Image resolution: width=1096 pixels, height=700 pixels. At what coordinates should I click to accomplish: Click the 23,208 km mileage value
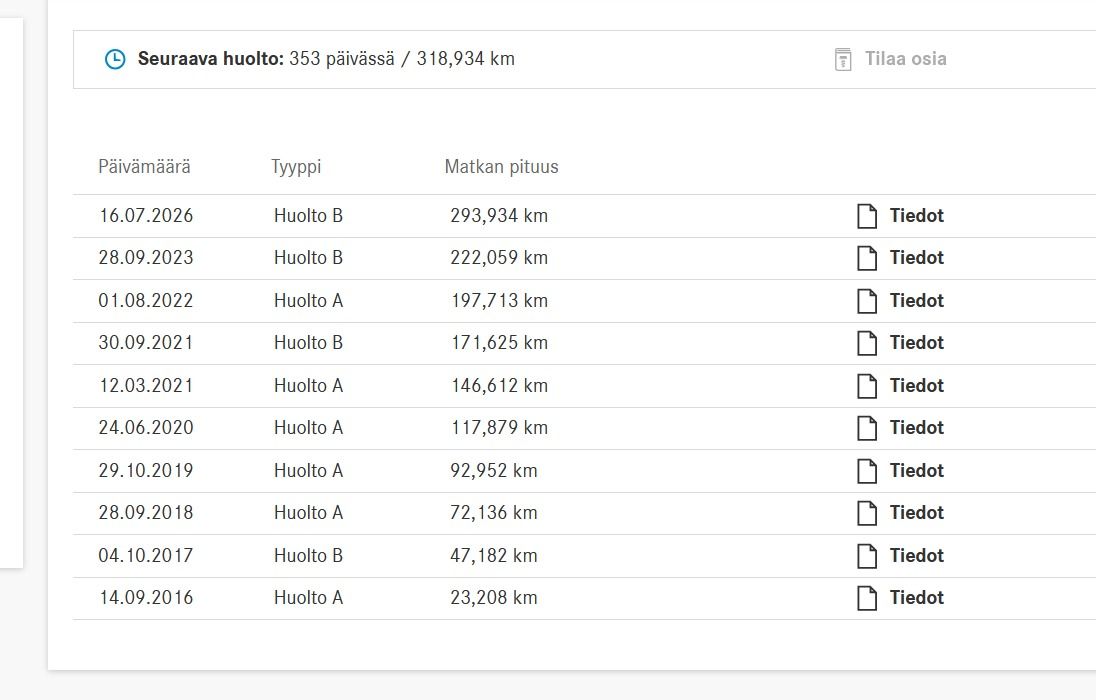point(493,597)
